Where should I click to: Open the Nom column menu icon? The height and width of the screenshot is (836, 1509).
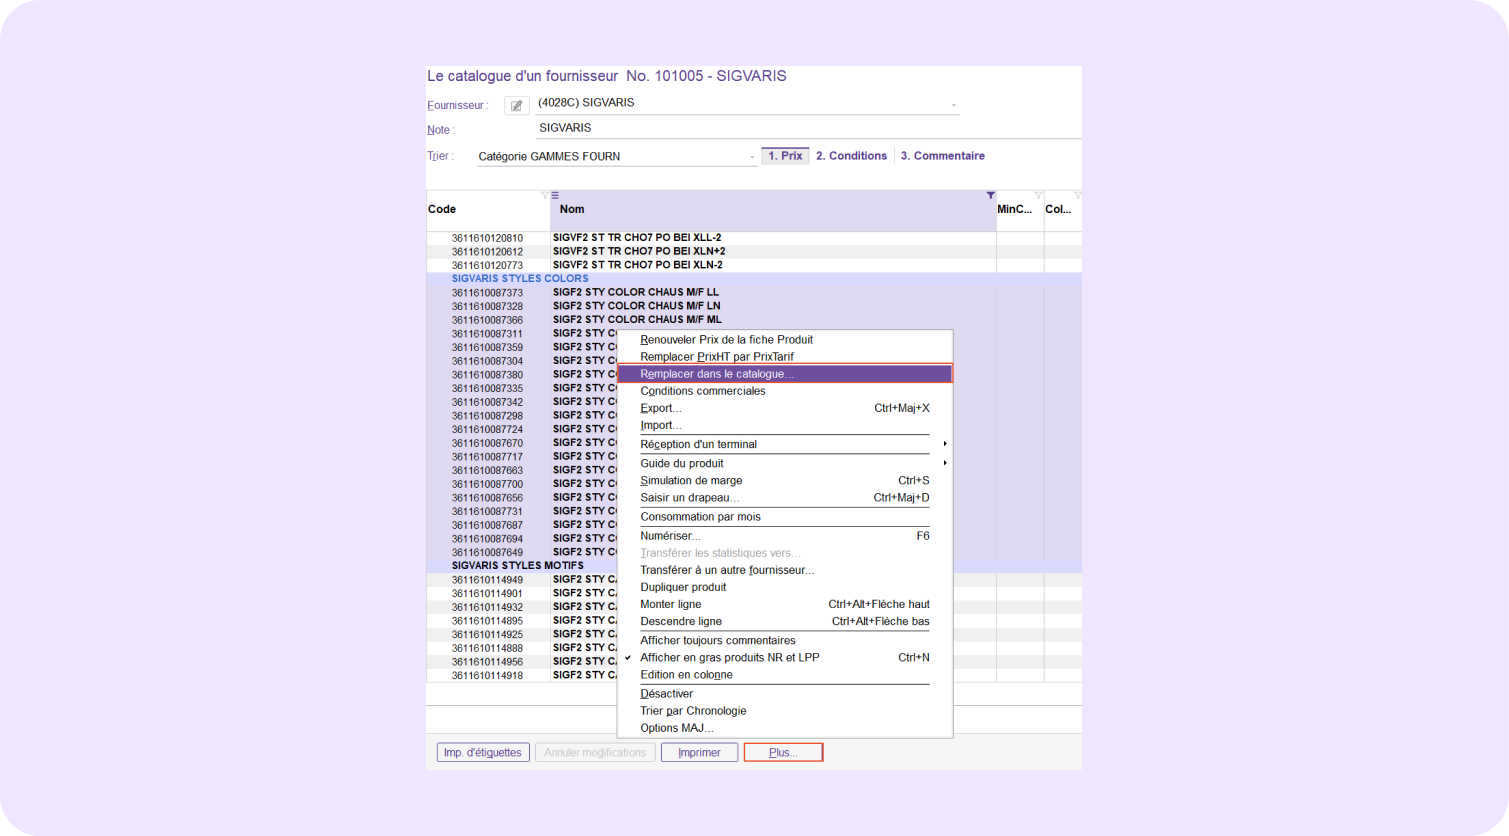point(555,196)
